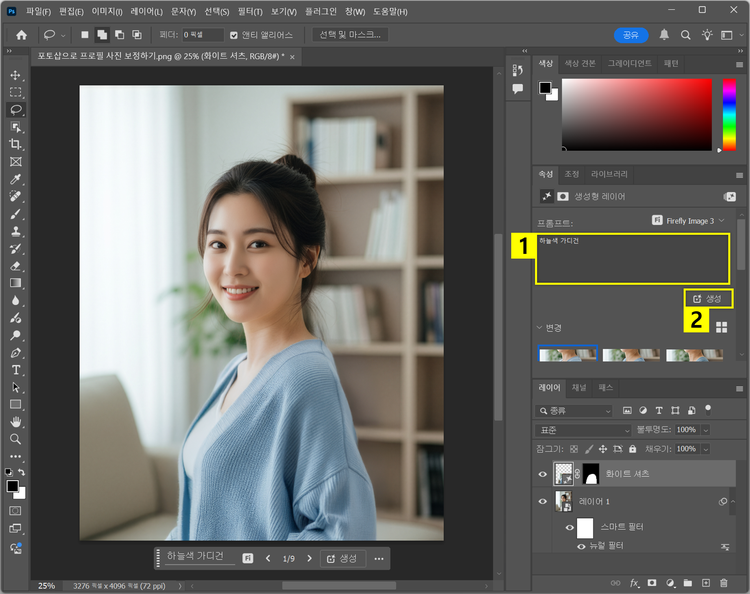Switch to the 채널 tab
This screenshot has width=750, height=594.
coord(578,387)
